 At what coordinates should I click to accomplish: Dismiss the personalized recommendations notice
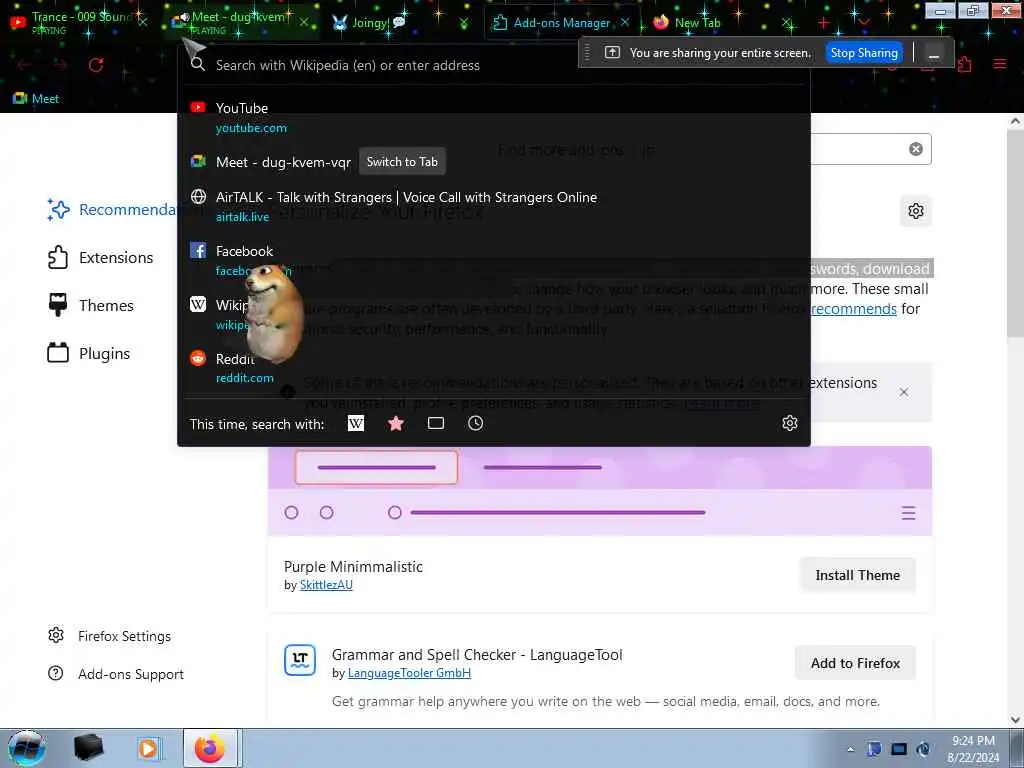tap(904, 392)
